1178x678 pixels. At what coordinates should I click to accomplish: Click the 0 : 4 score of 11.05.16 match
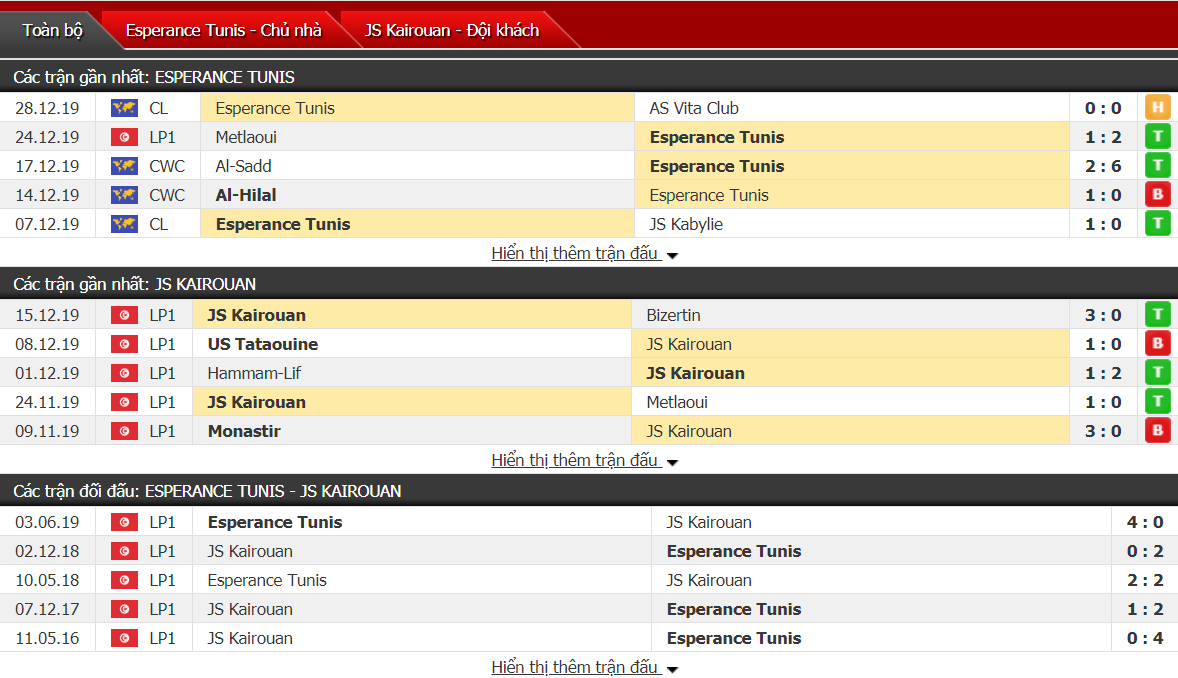(1145, 638)
